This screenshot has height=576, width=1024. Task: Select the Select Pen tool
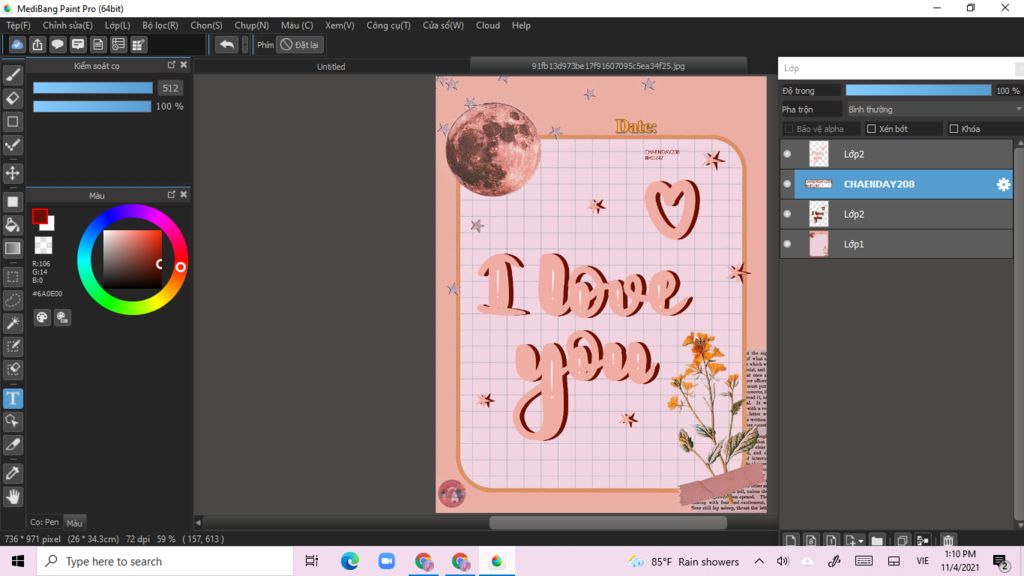12,346
